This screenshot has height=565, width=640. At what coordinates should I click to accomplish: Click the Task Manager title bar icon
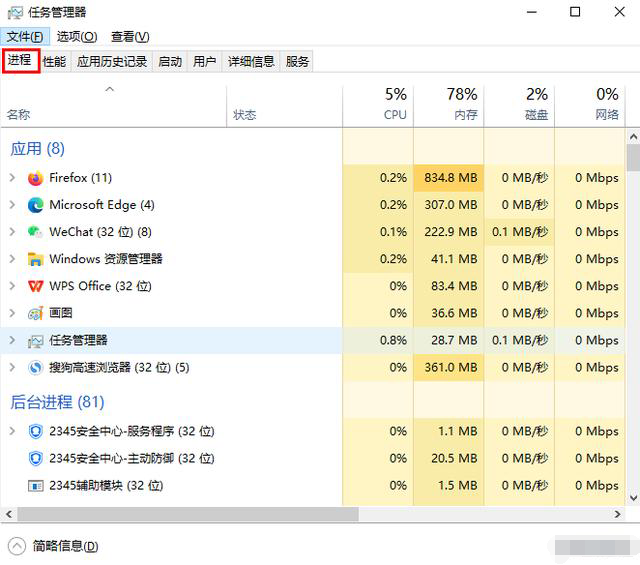click(x=15, y=13)
